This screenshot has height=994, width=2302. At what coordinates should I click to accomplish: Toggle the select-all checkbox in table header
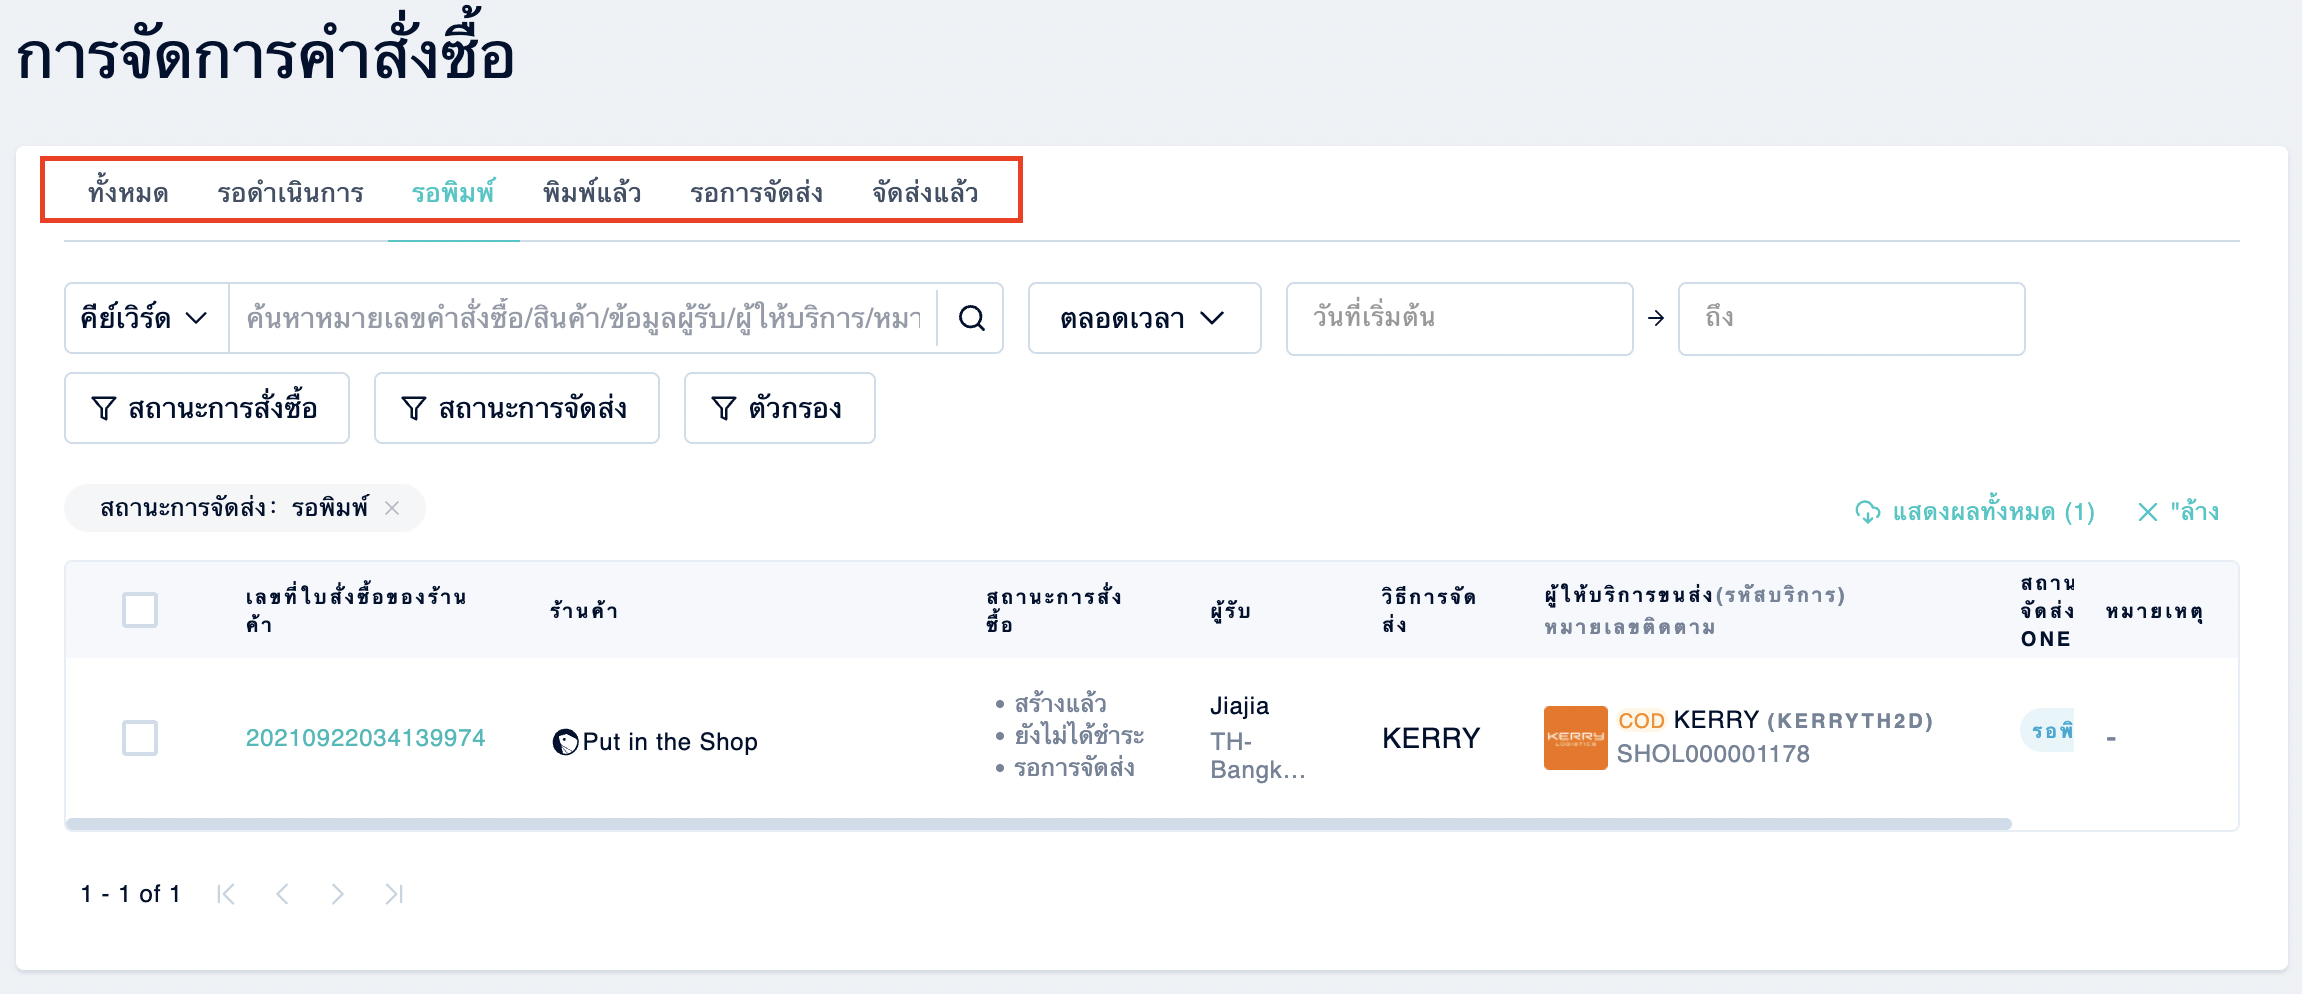(x=140, y=610)
